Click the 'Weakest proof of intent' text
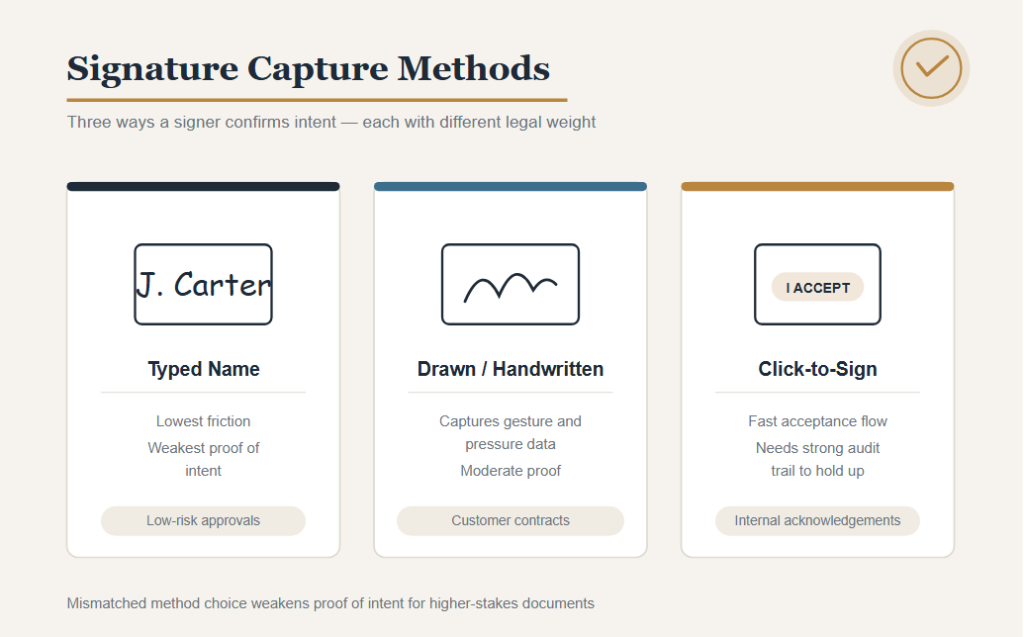The height and width of the screenshot is (637, 1024). (203, 459)
